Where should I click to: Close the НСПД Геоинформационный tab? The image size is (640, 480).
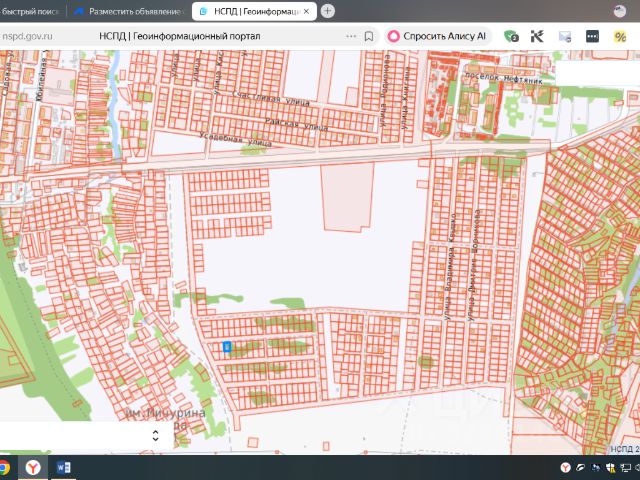306,11
